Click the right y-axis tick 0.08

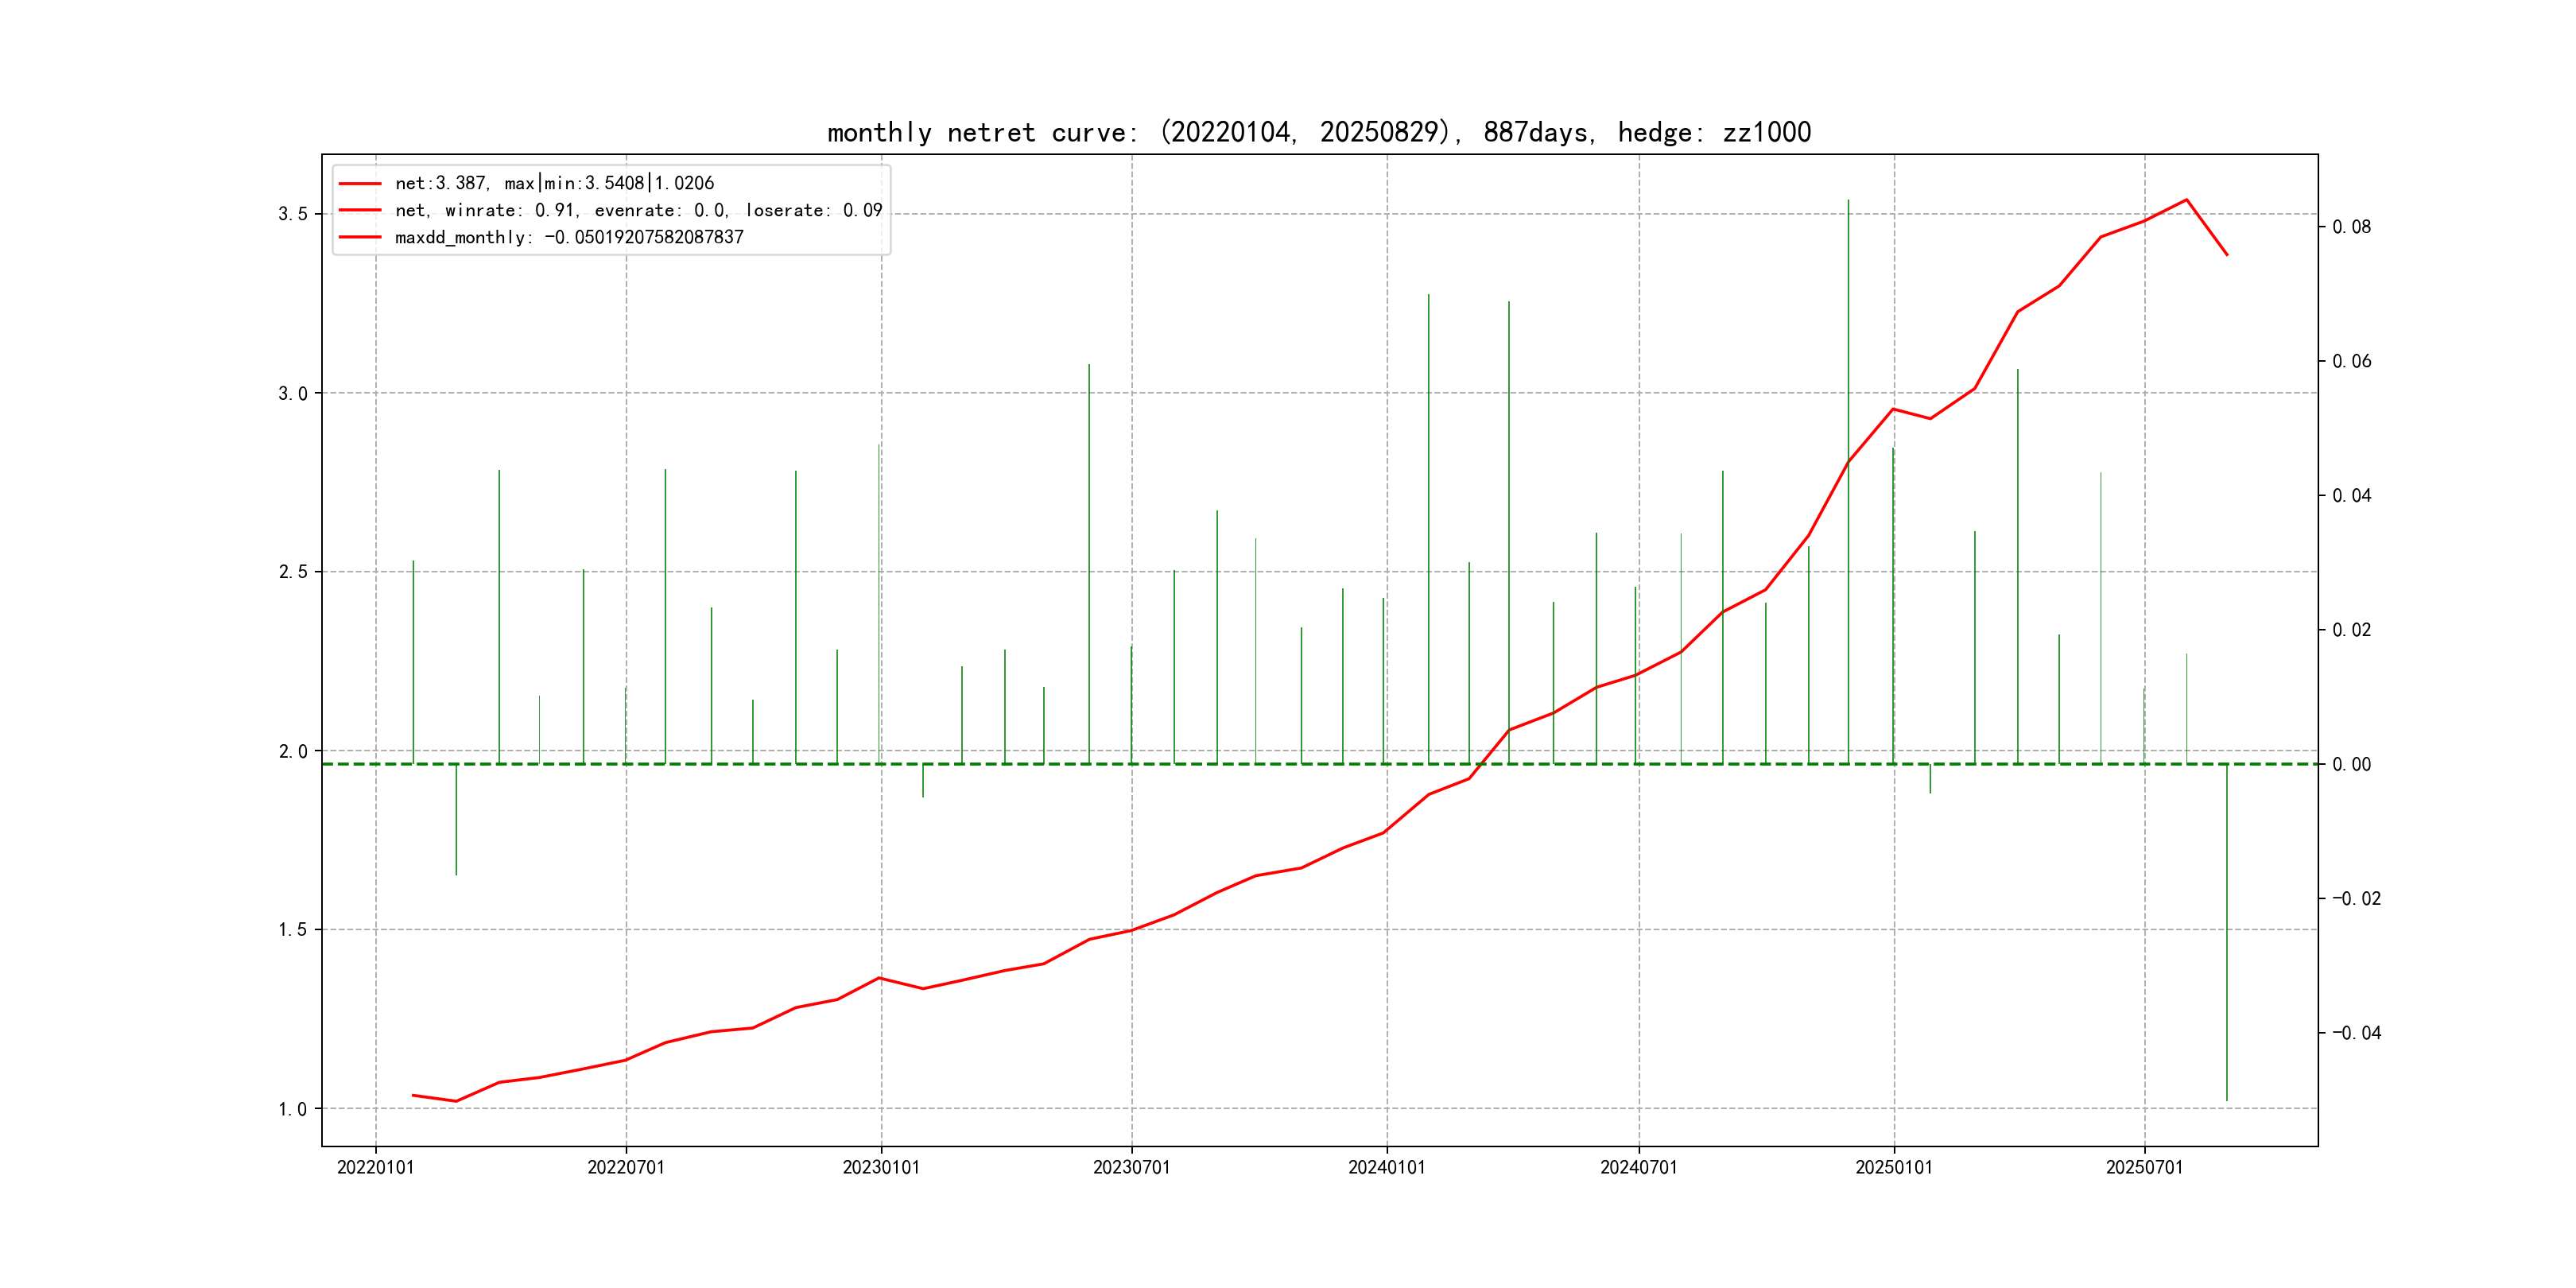[x=2352, y=227]
